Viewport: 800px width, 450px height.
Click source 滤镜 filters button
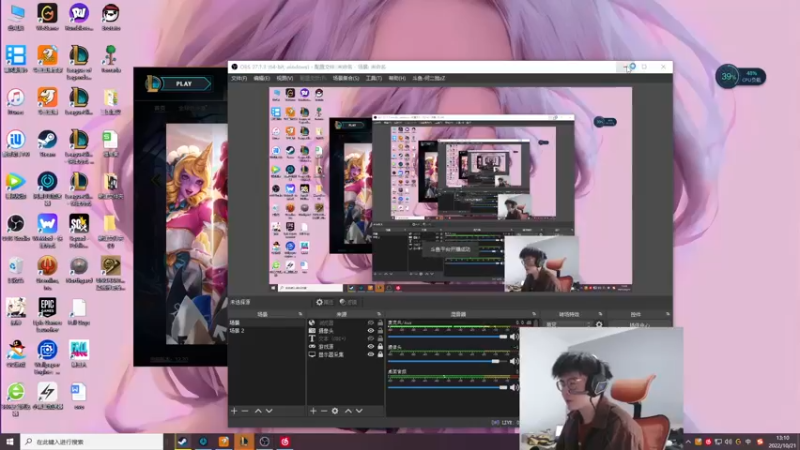pyautogui.click(x=348, y=302)
